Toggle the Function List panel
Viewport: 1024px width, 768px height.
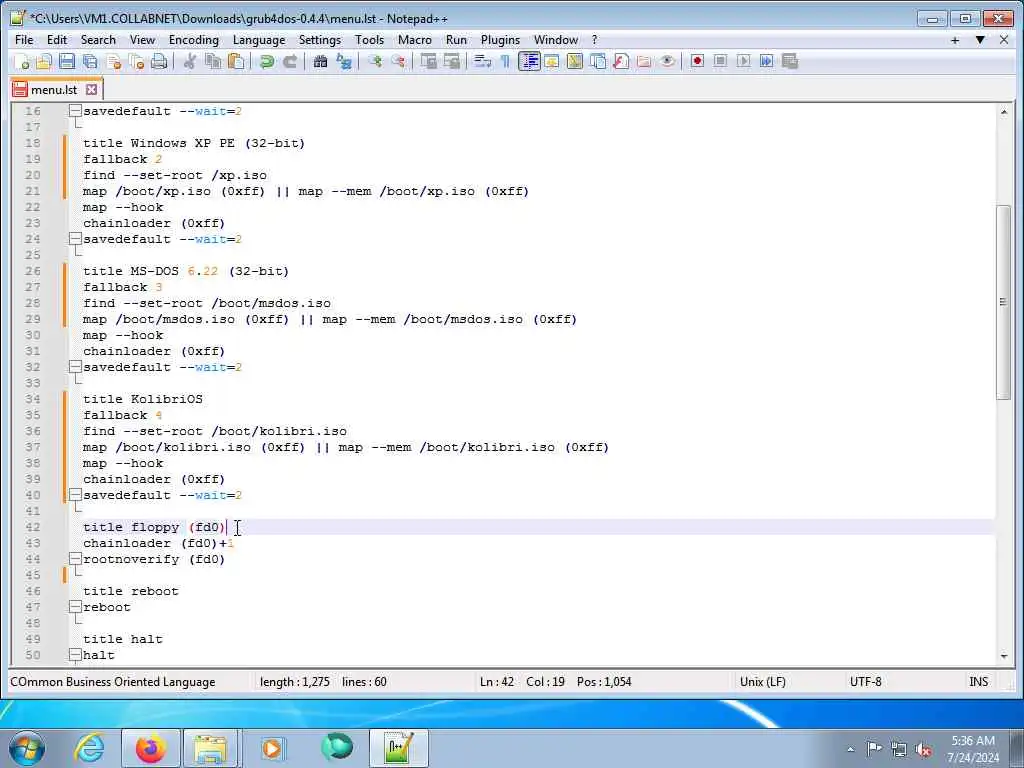coord(620,61)
